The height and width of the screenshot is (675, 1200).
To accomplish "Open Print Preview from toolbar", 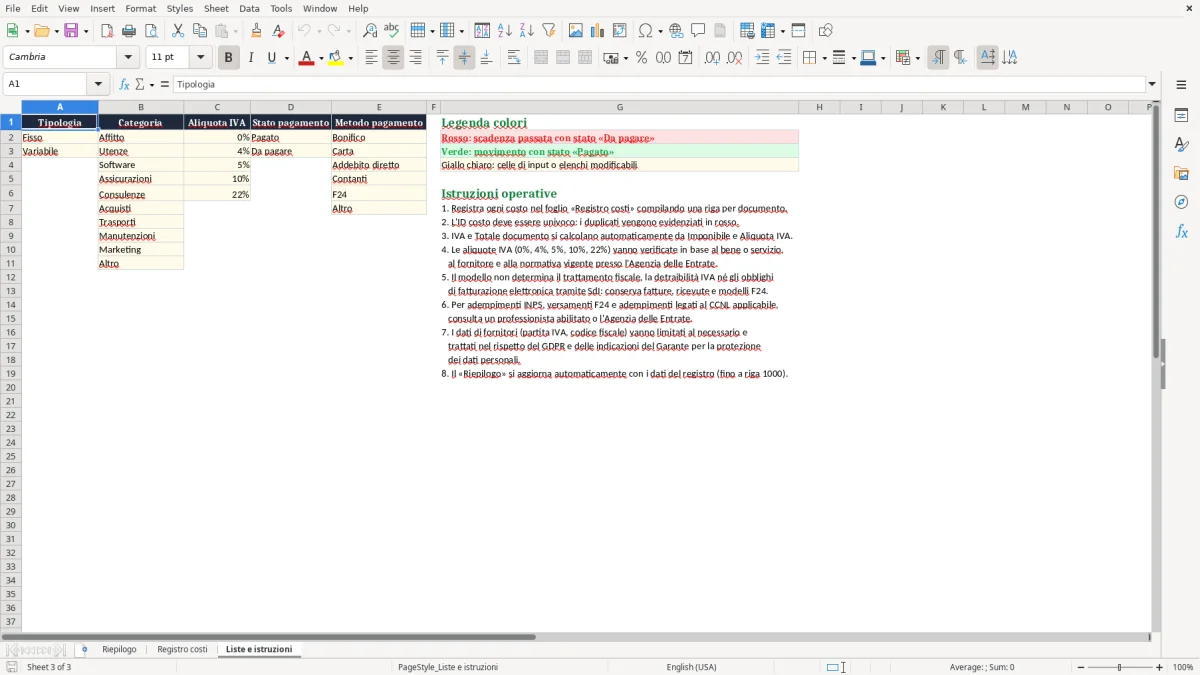I will click(x=151, y=31).
